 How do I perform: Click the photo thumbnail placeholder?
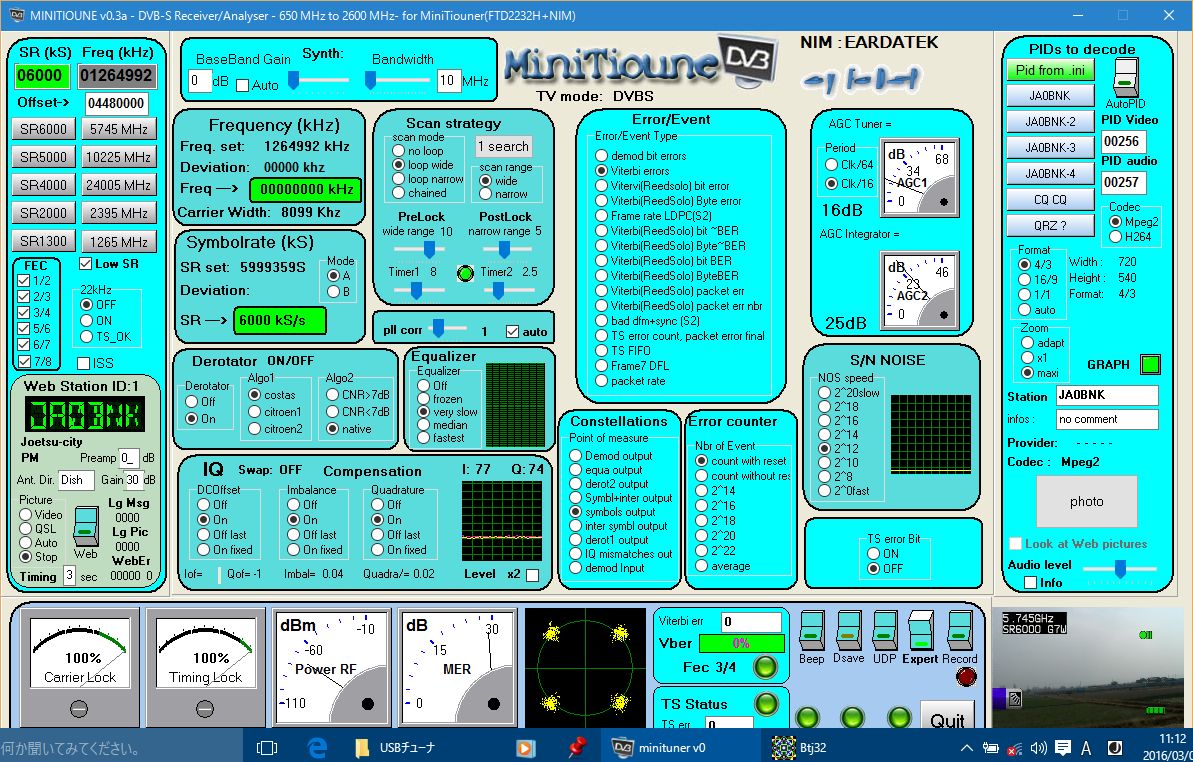coord(1086,502)
